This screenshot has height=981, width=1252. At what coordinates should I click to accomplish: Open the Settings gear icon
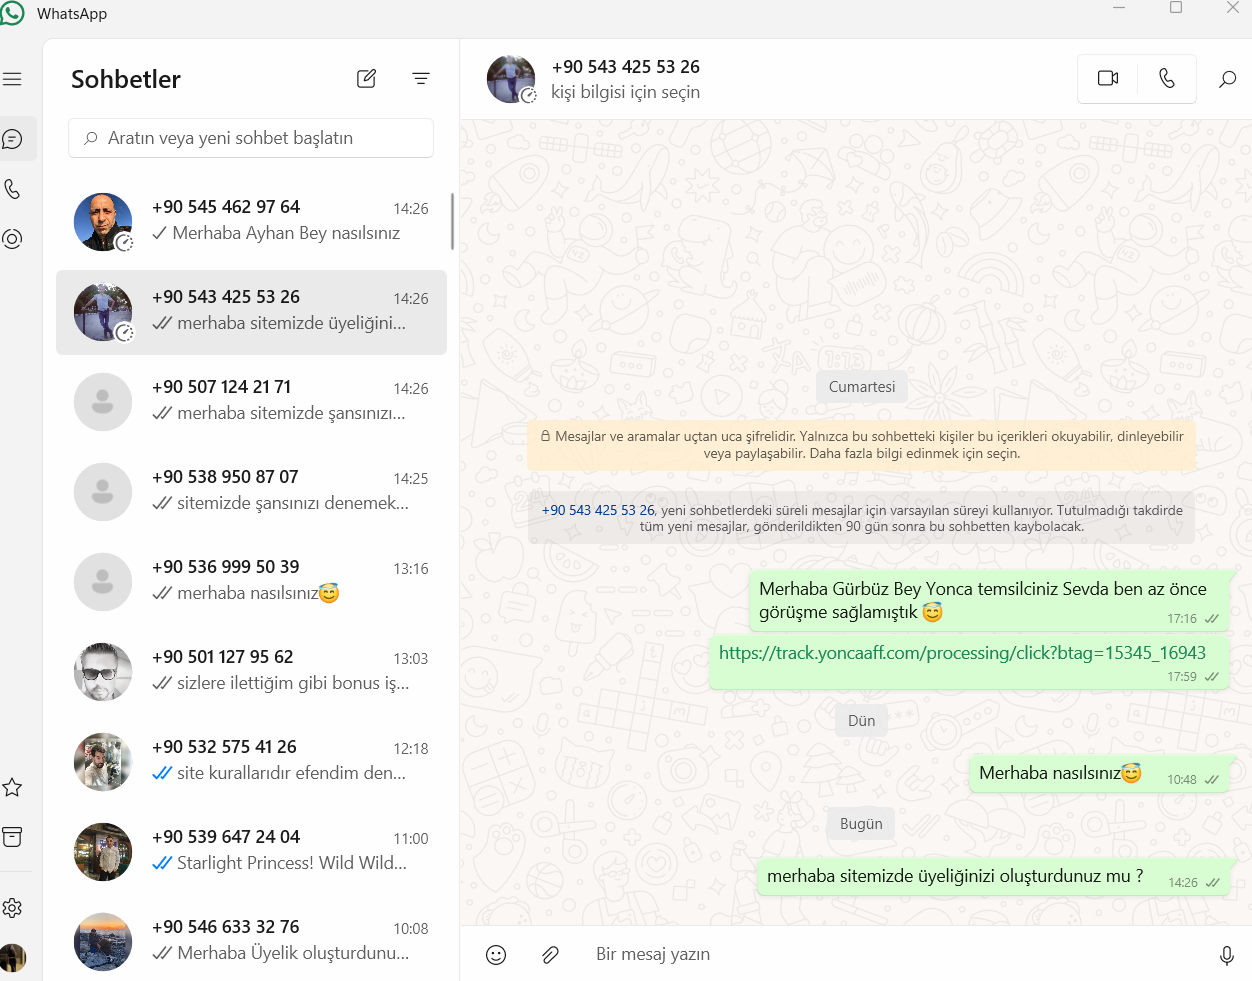click(12, 908)
